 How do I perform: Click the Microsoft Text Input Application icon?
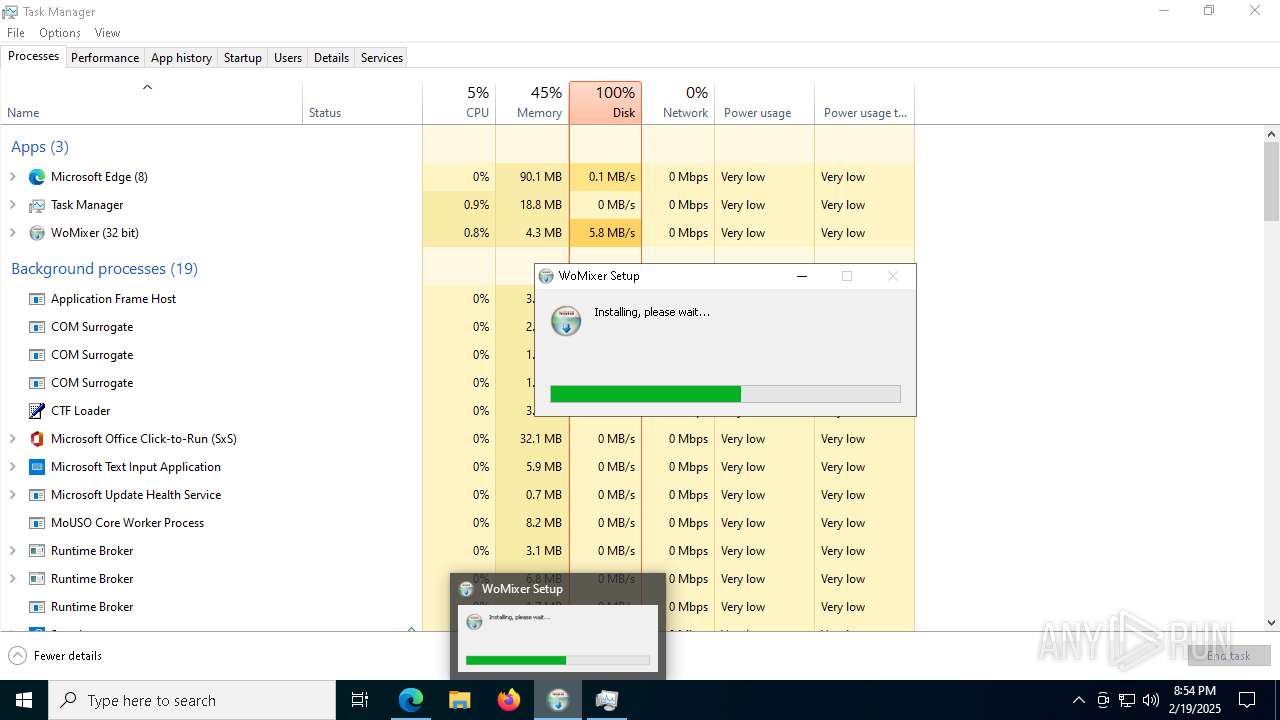[x=37, y=467]
